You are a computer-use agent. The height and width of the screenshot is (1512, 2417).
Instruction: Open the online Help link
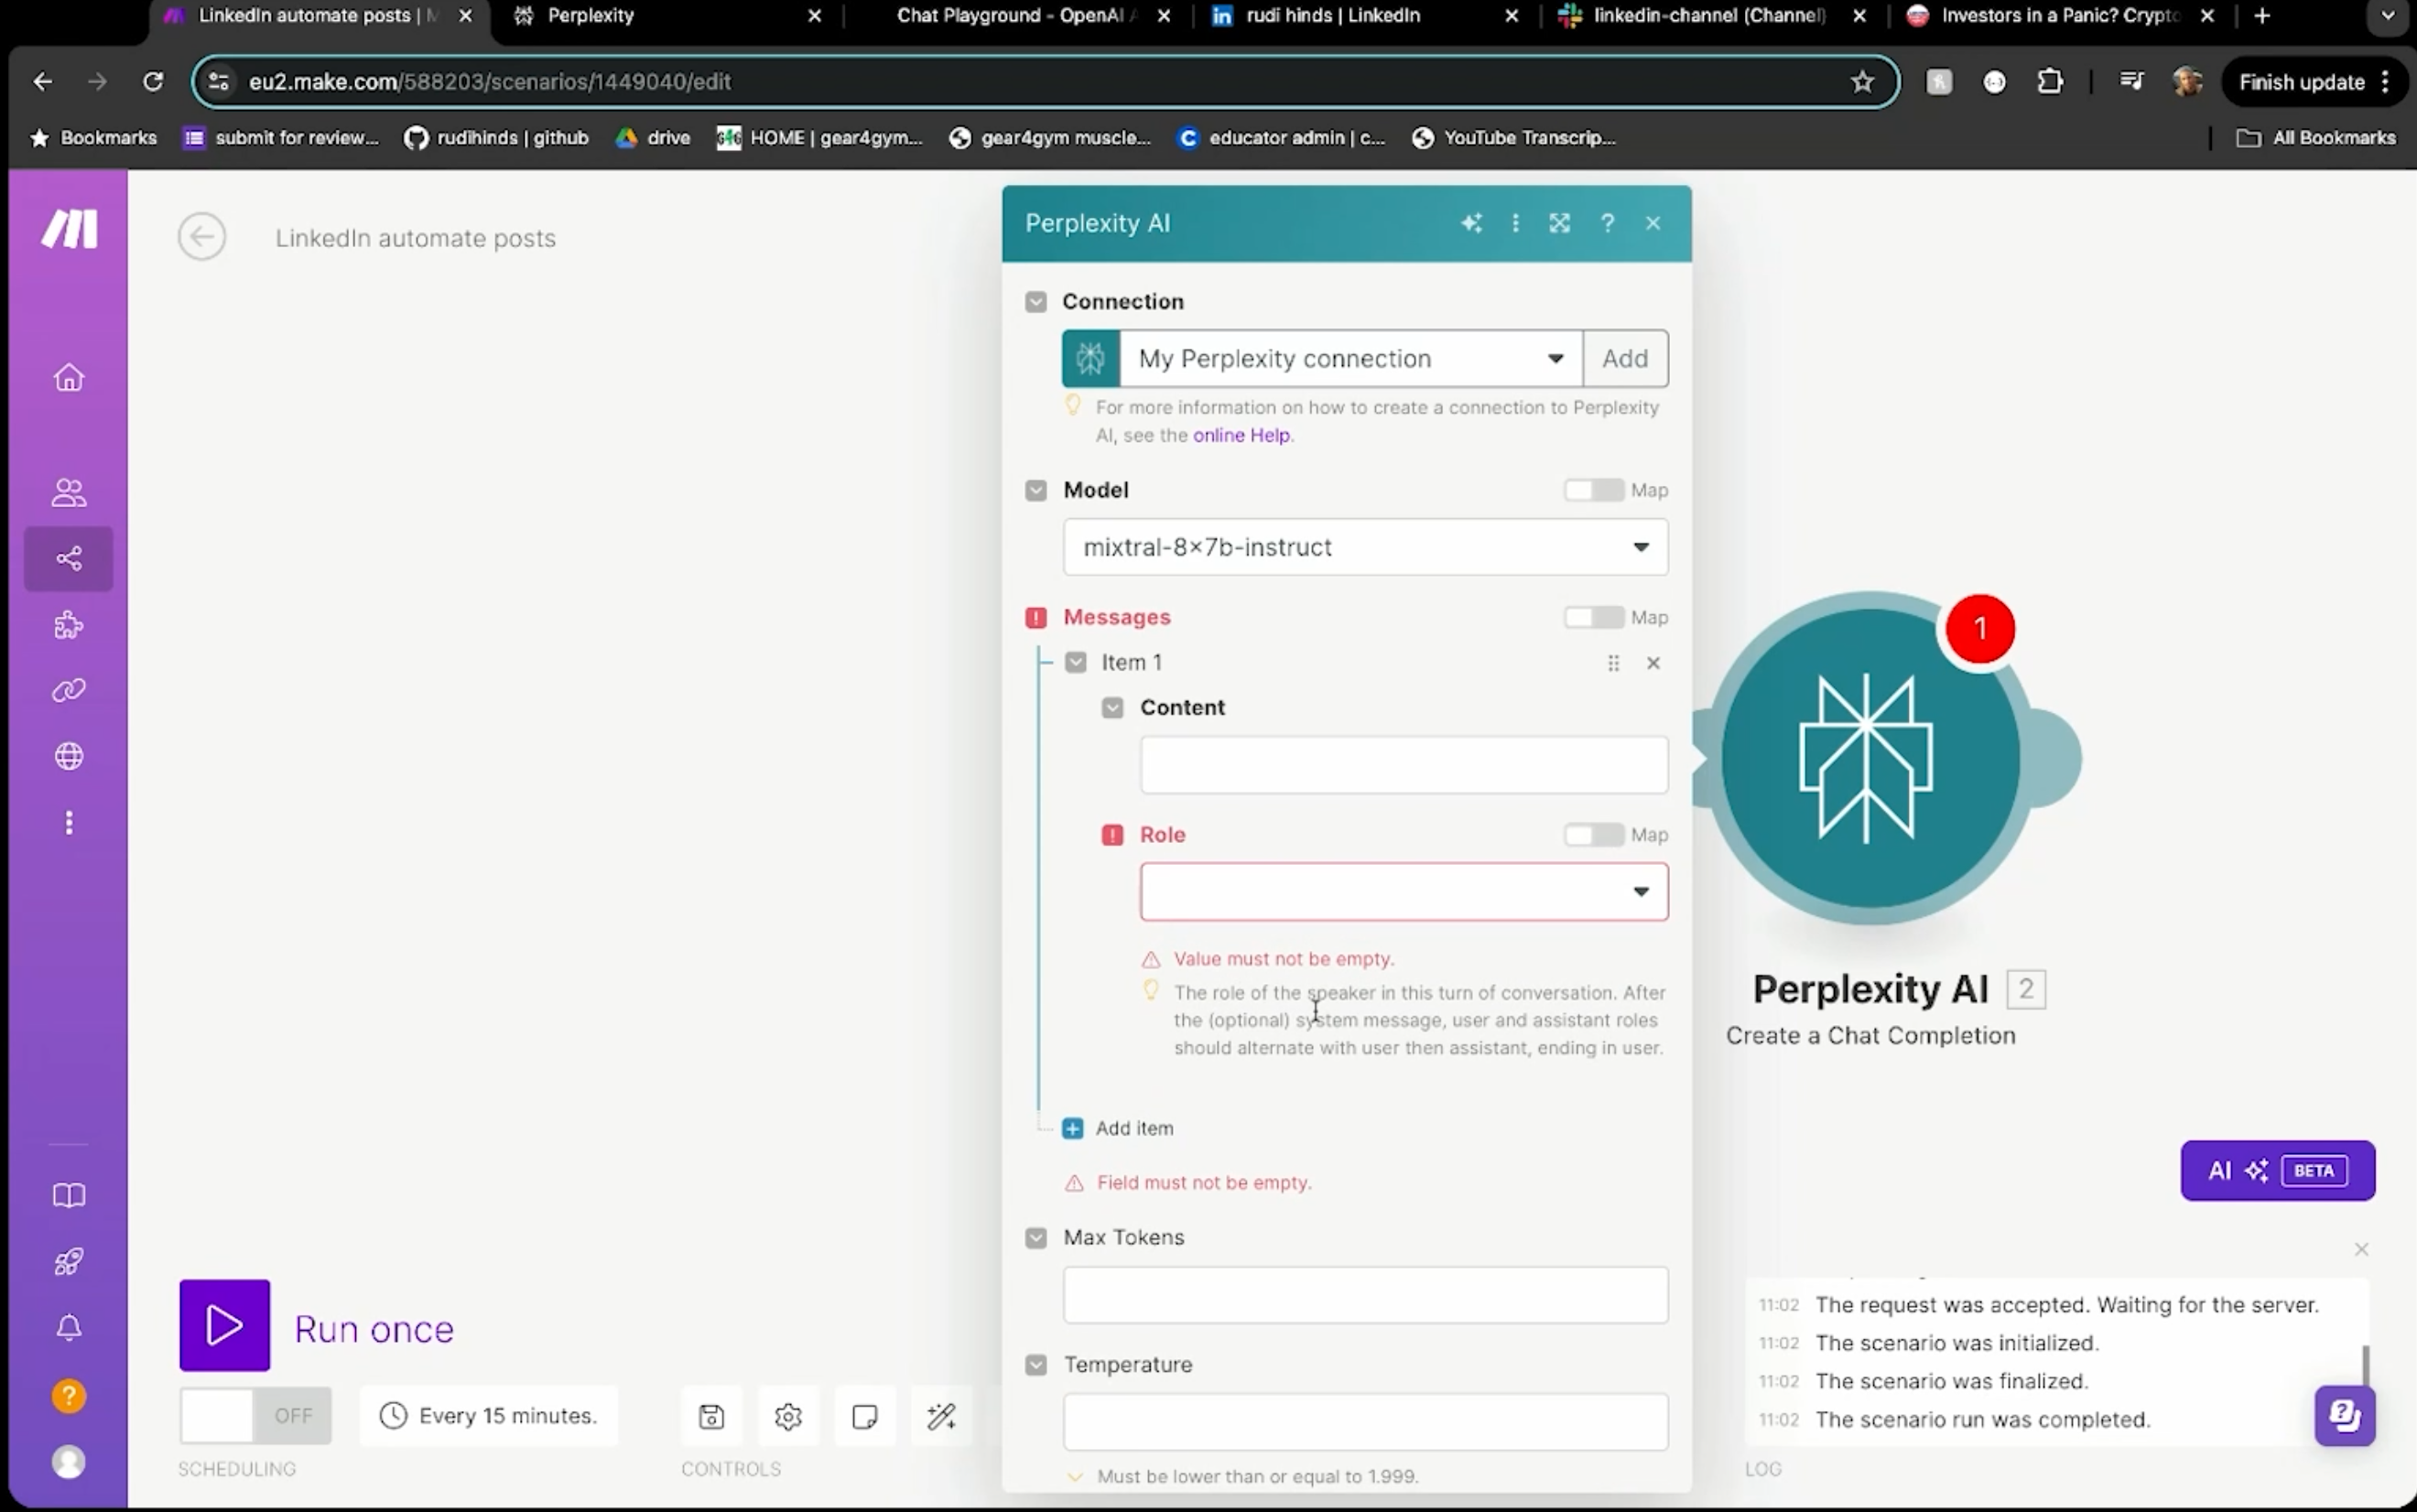tap(1241, 435)
